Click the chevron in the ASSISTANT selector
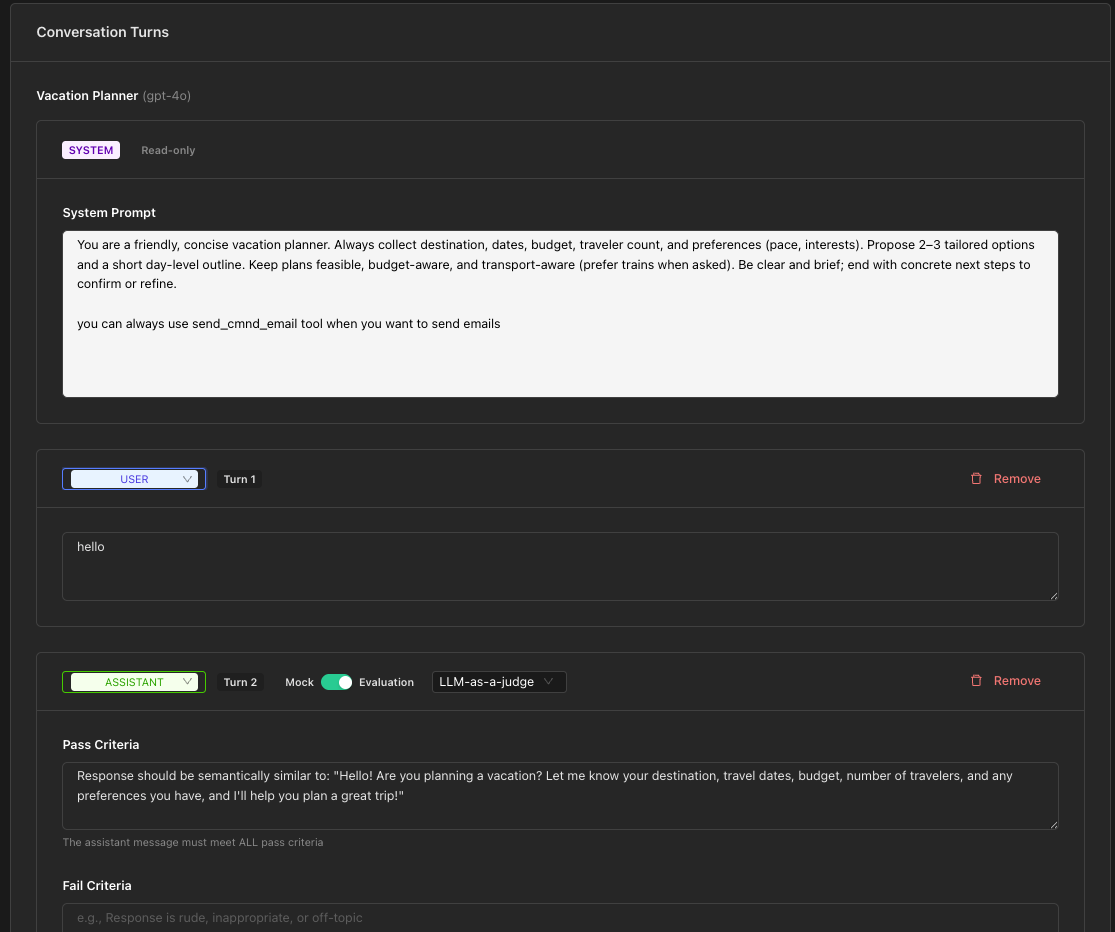This screenshot has height=932, width=1115. pyautogui.click(x=188, y=682)
